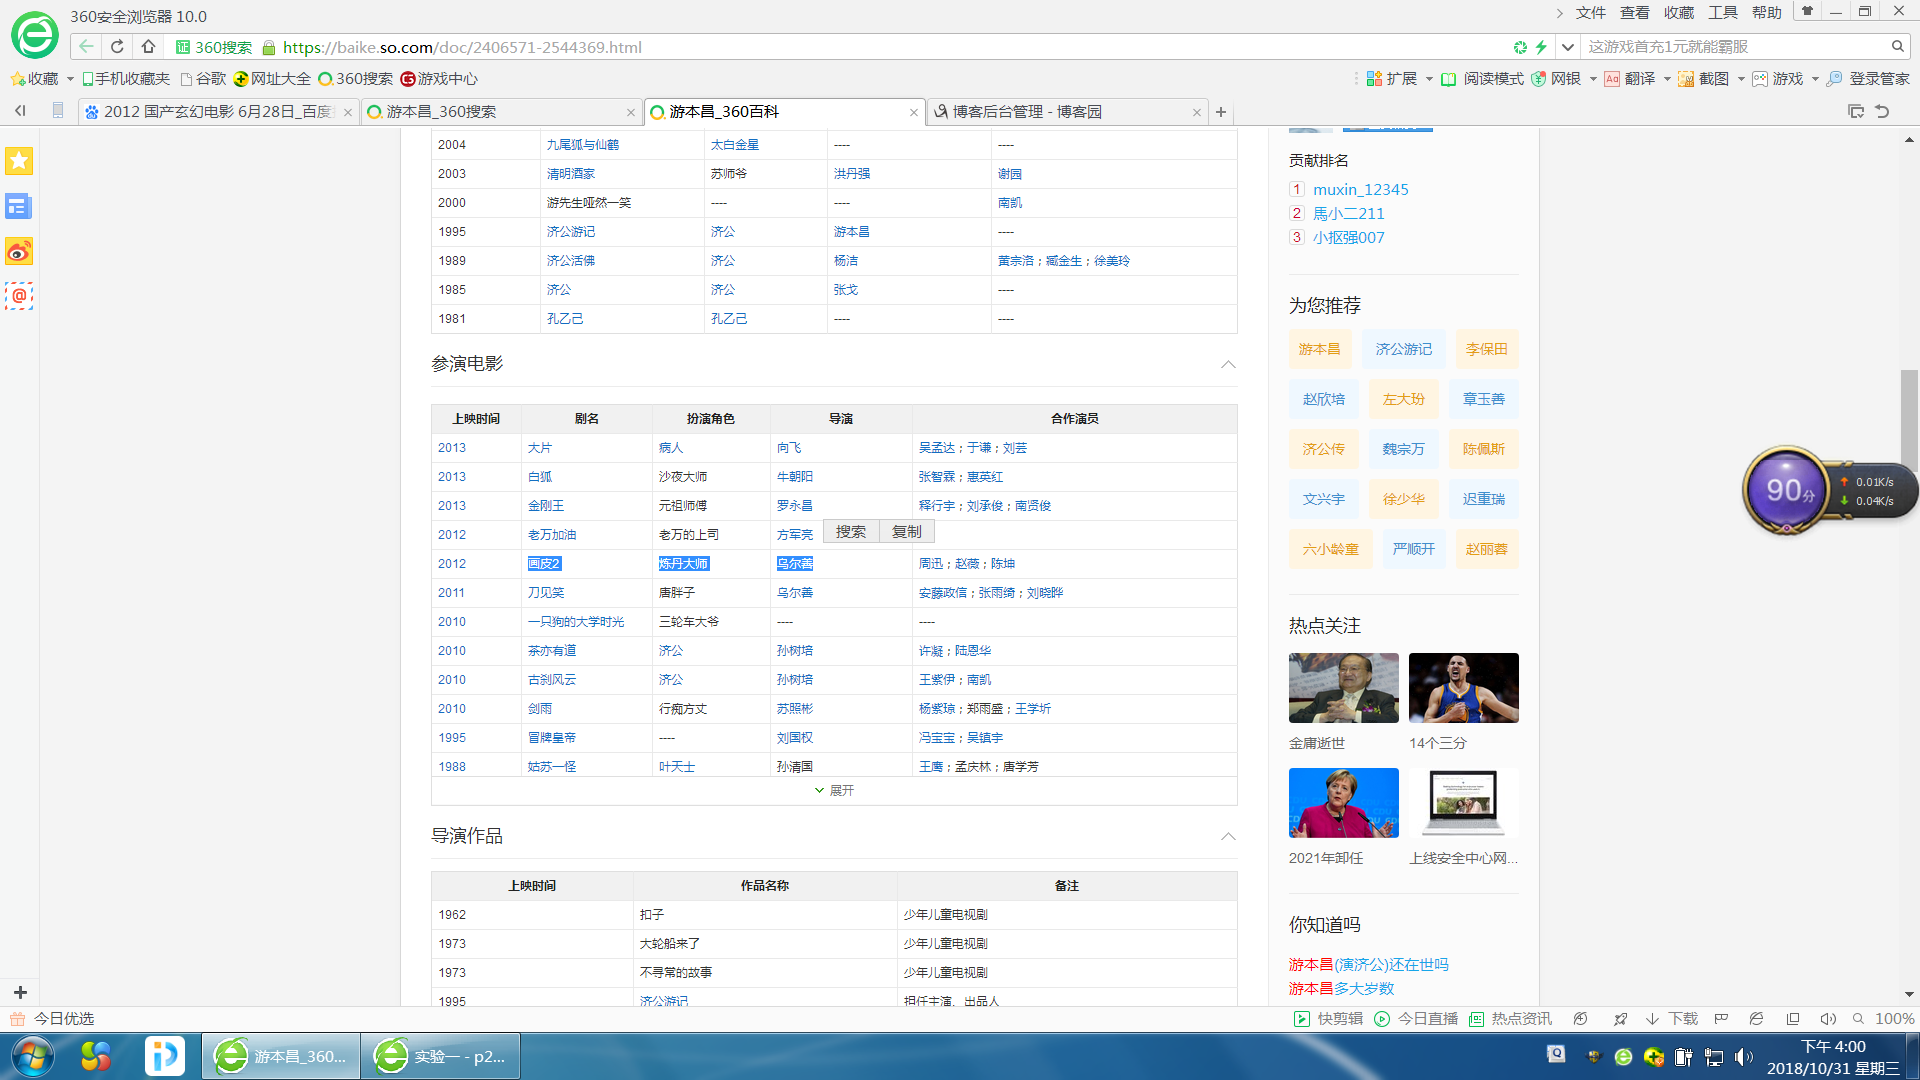Open the Weibo sidebar icon

[19, 251]
